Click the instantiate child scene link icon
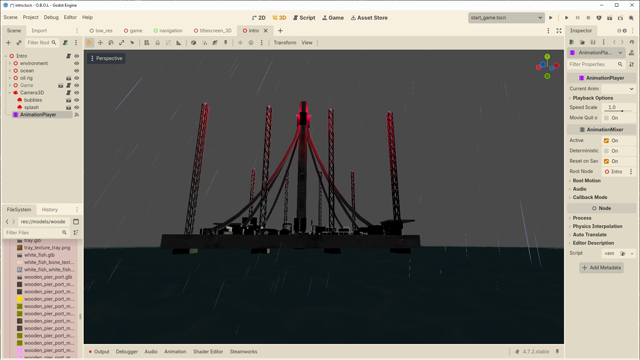640x360 pixels. point(19,42)
